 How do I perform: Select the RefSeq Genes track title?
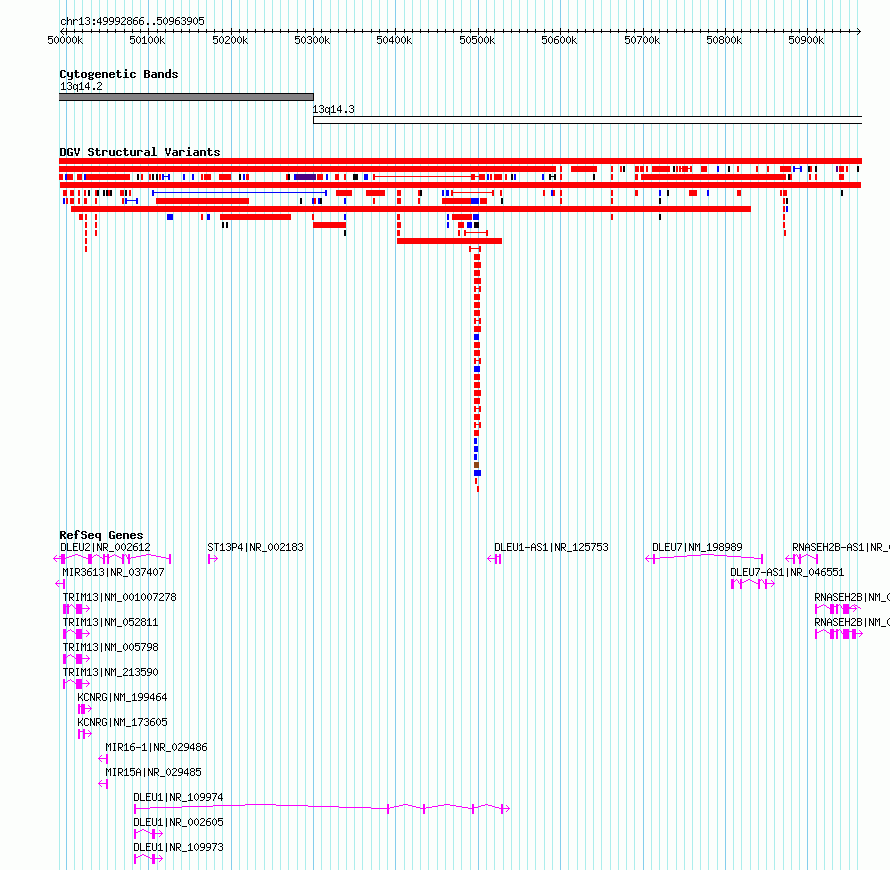[101, 535]
